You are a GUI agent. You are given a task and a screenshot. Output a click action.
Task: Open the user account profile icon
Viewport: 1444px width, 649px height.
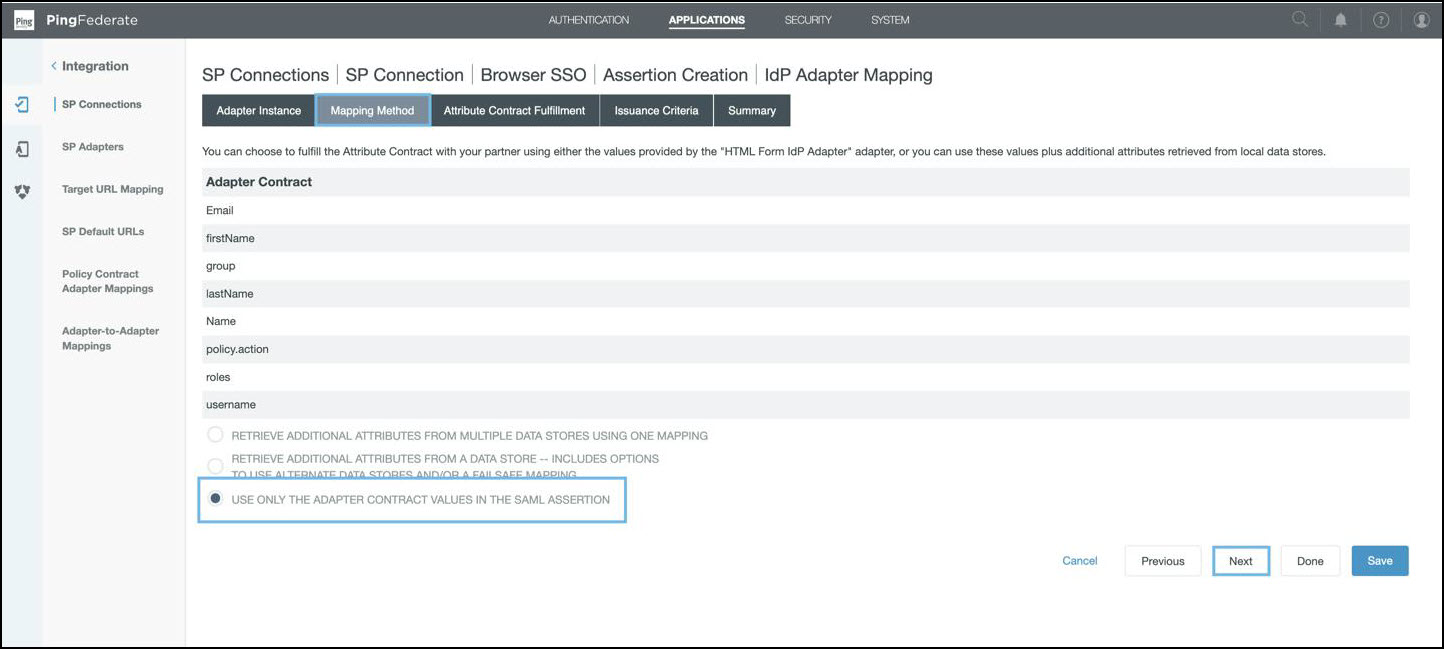(x=1421, y=20)
